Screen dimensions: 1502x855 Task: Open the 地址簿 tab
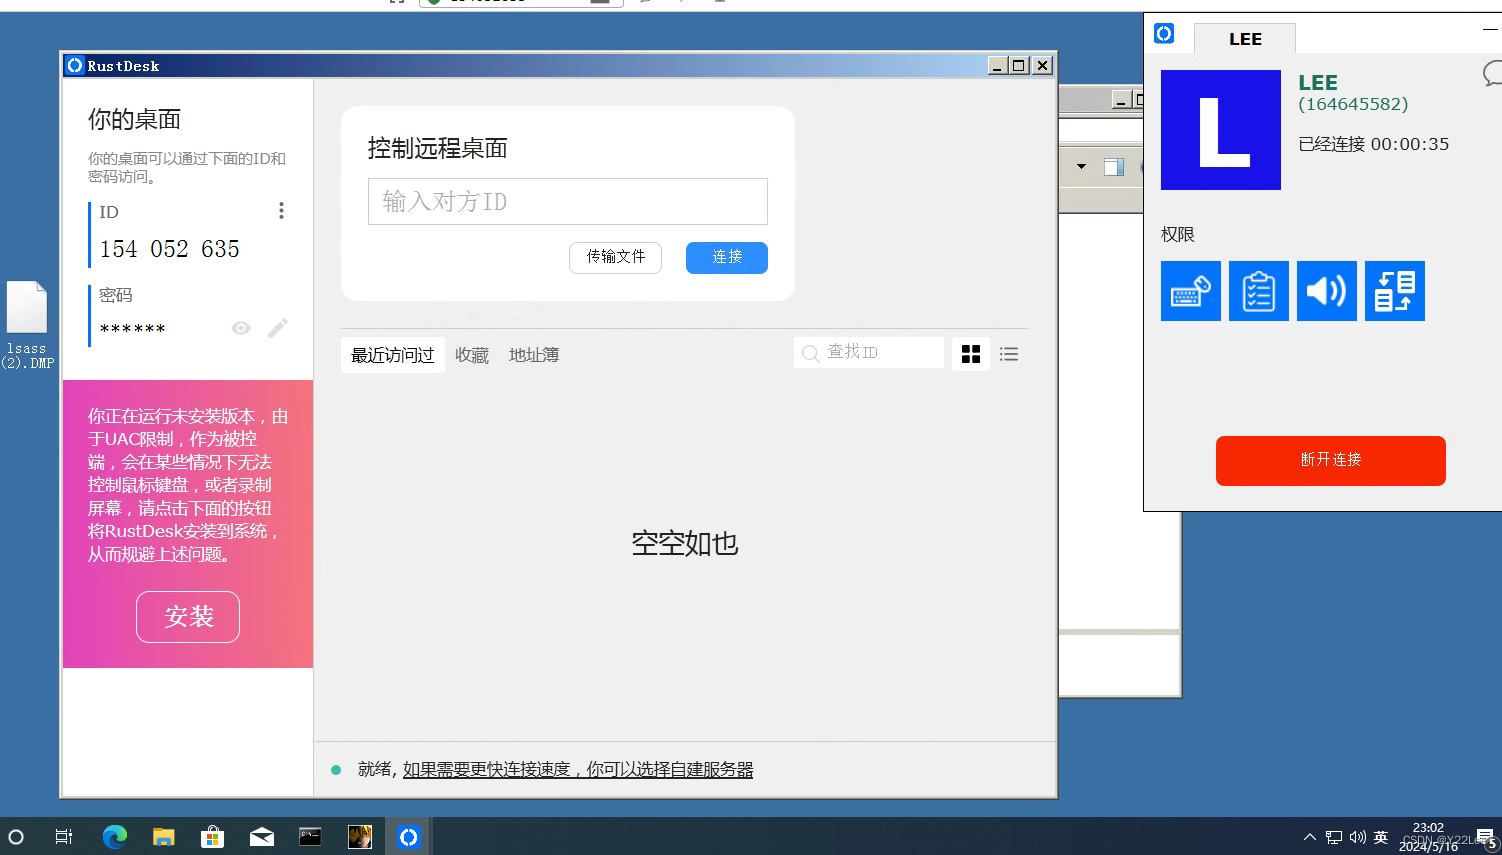[534, 355]
